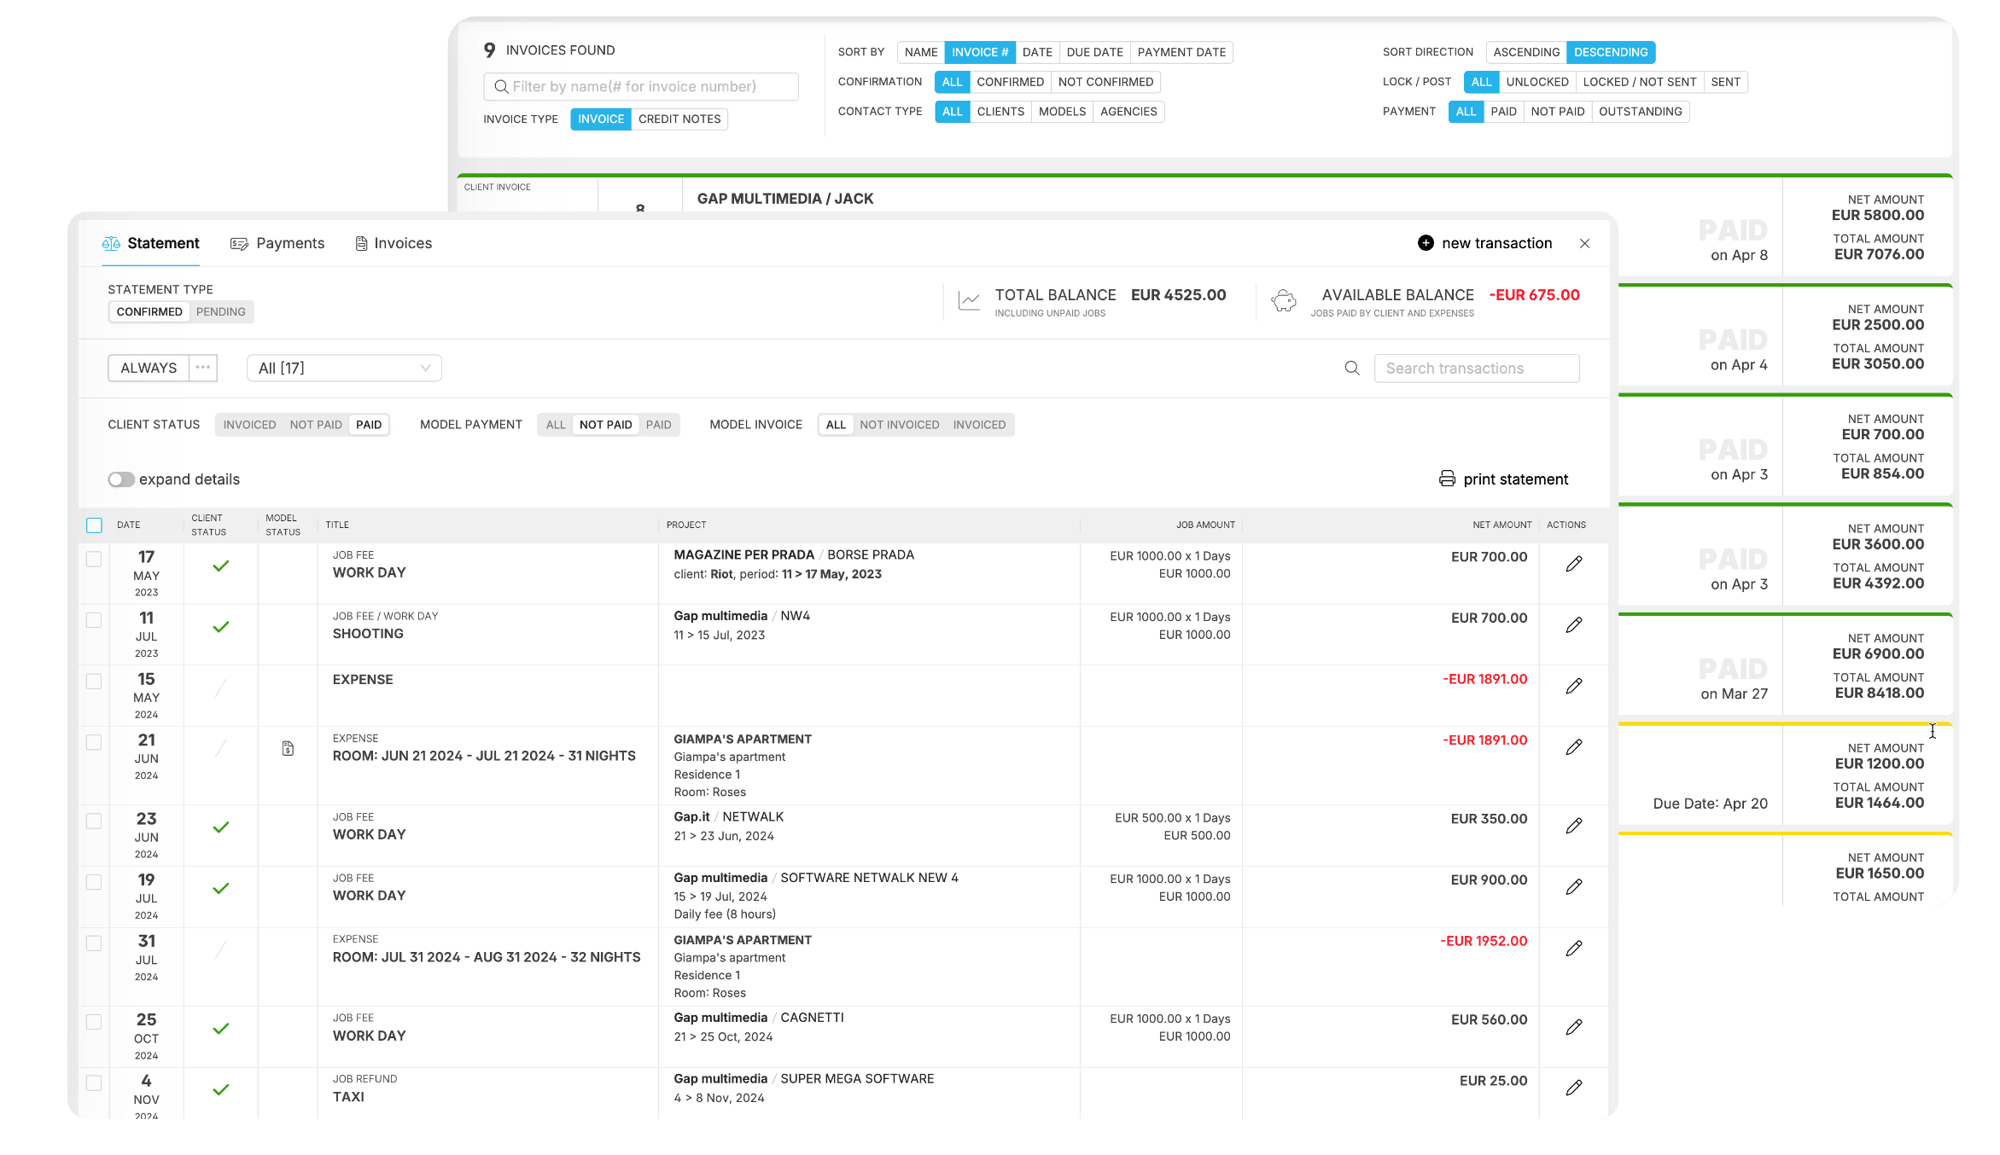Check the checkbox on the 4 Nov taxi row
This screenshot has width=2000, height=1155.
tap(94, 1082)
